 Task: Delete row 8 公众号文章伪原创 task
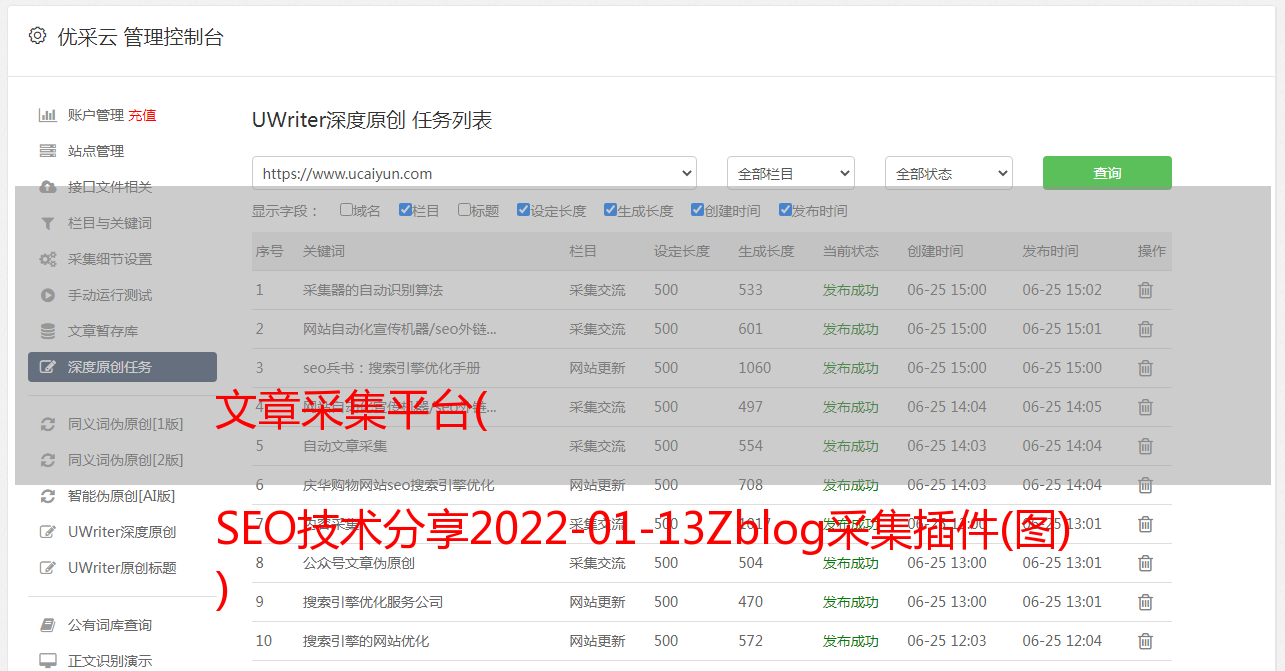click(1145, 563)
